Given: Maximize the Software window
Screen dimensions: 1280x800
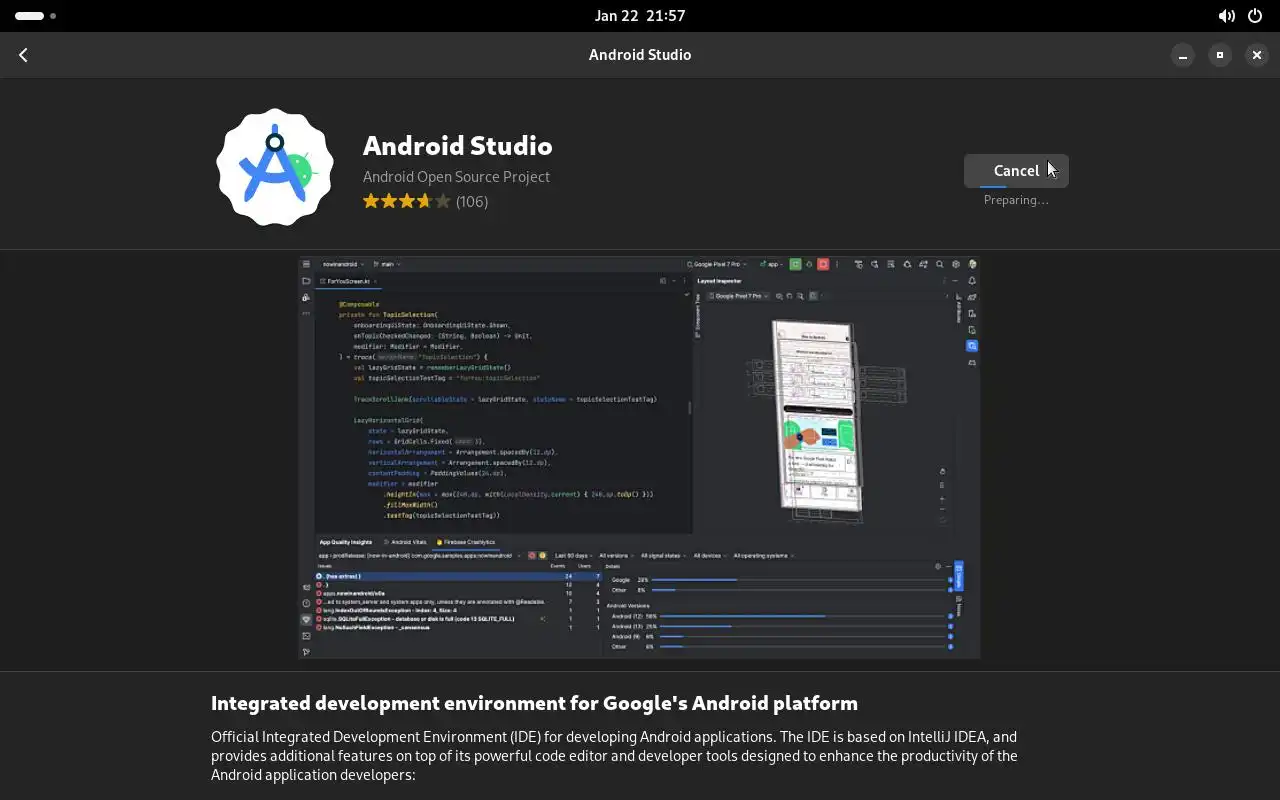Looking at the screenshot, I should click(1220, 55).
